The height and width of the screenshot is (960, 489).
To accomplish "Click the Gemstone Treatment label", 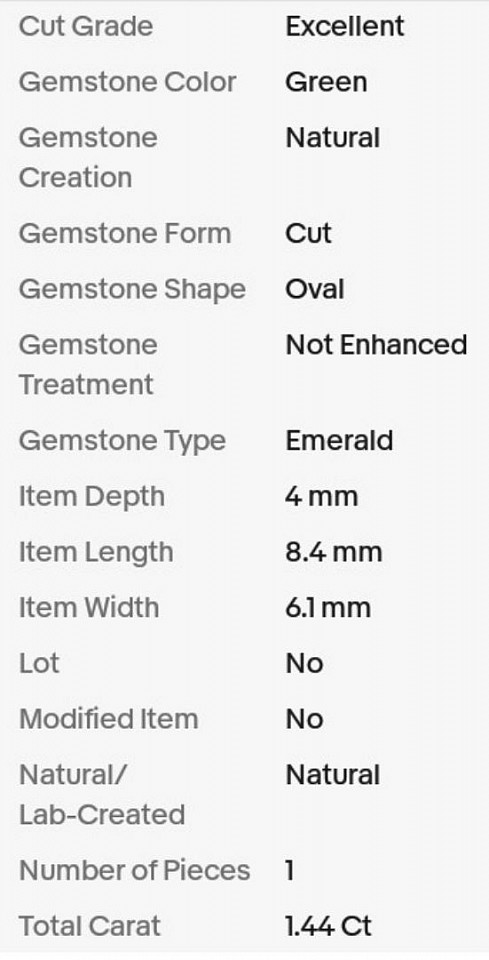I will click(x=88, y=364).
